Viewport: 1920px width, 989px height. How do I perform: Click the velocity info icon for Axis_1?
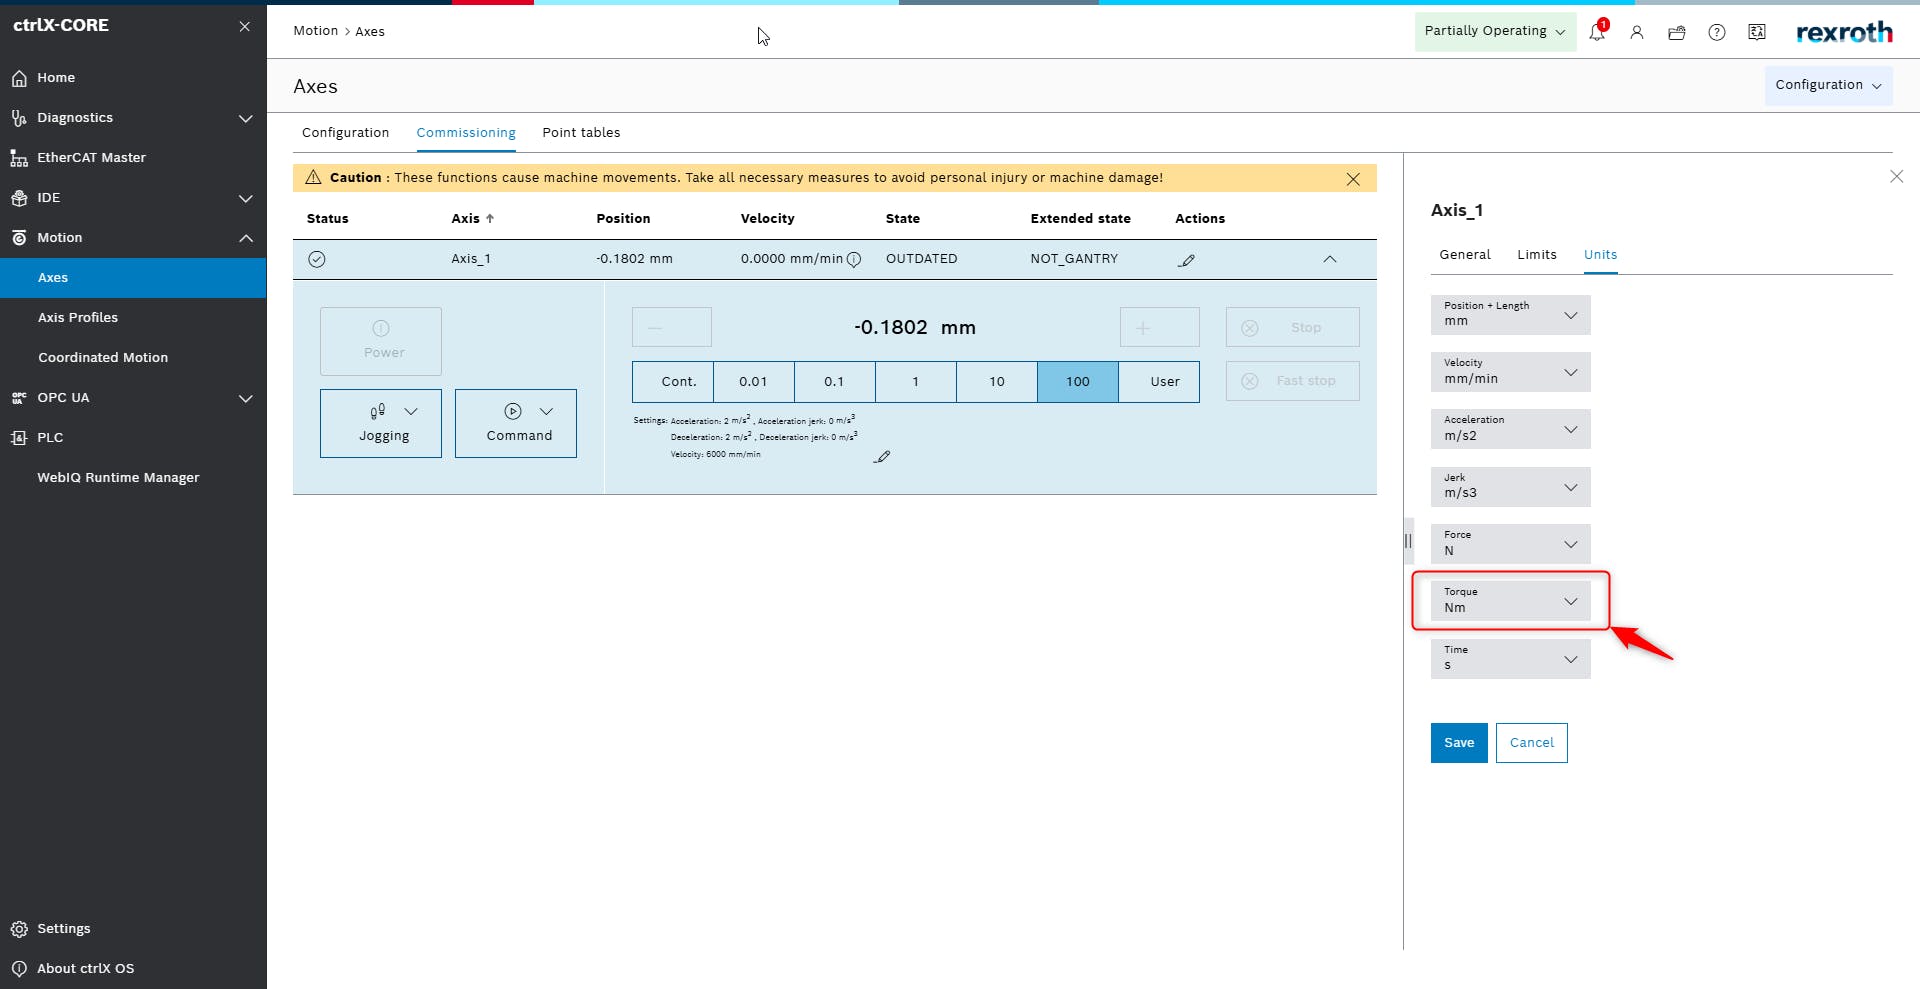point(854,260)
